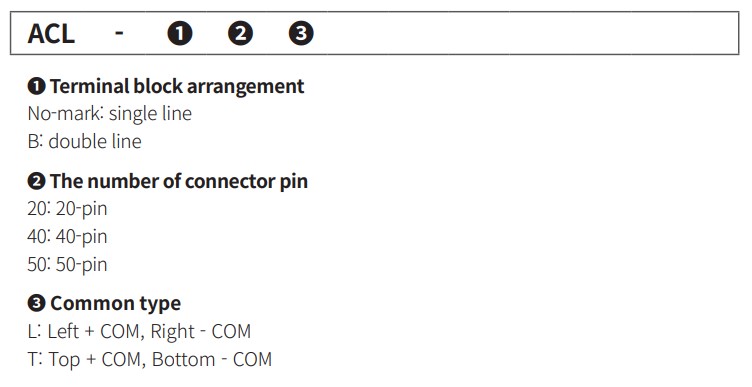This screenshot has height=387, width=752.
Task: Click the circled number 1 in the model code box
Action: tap(180, 34)
